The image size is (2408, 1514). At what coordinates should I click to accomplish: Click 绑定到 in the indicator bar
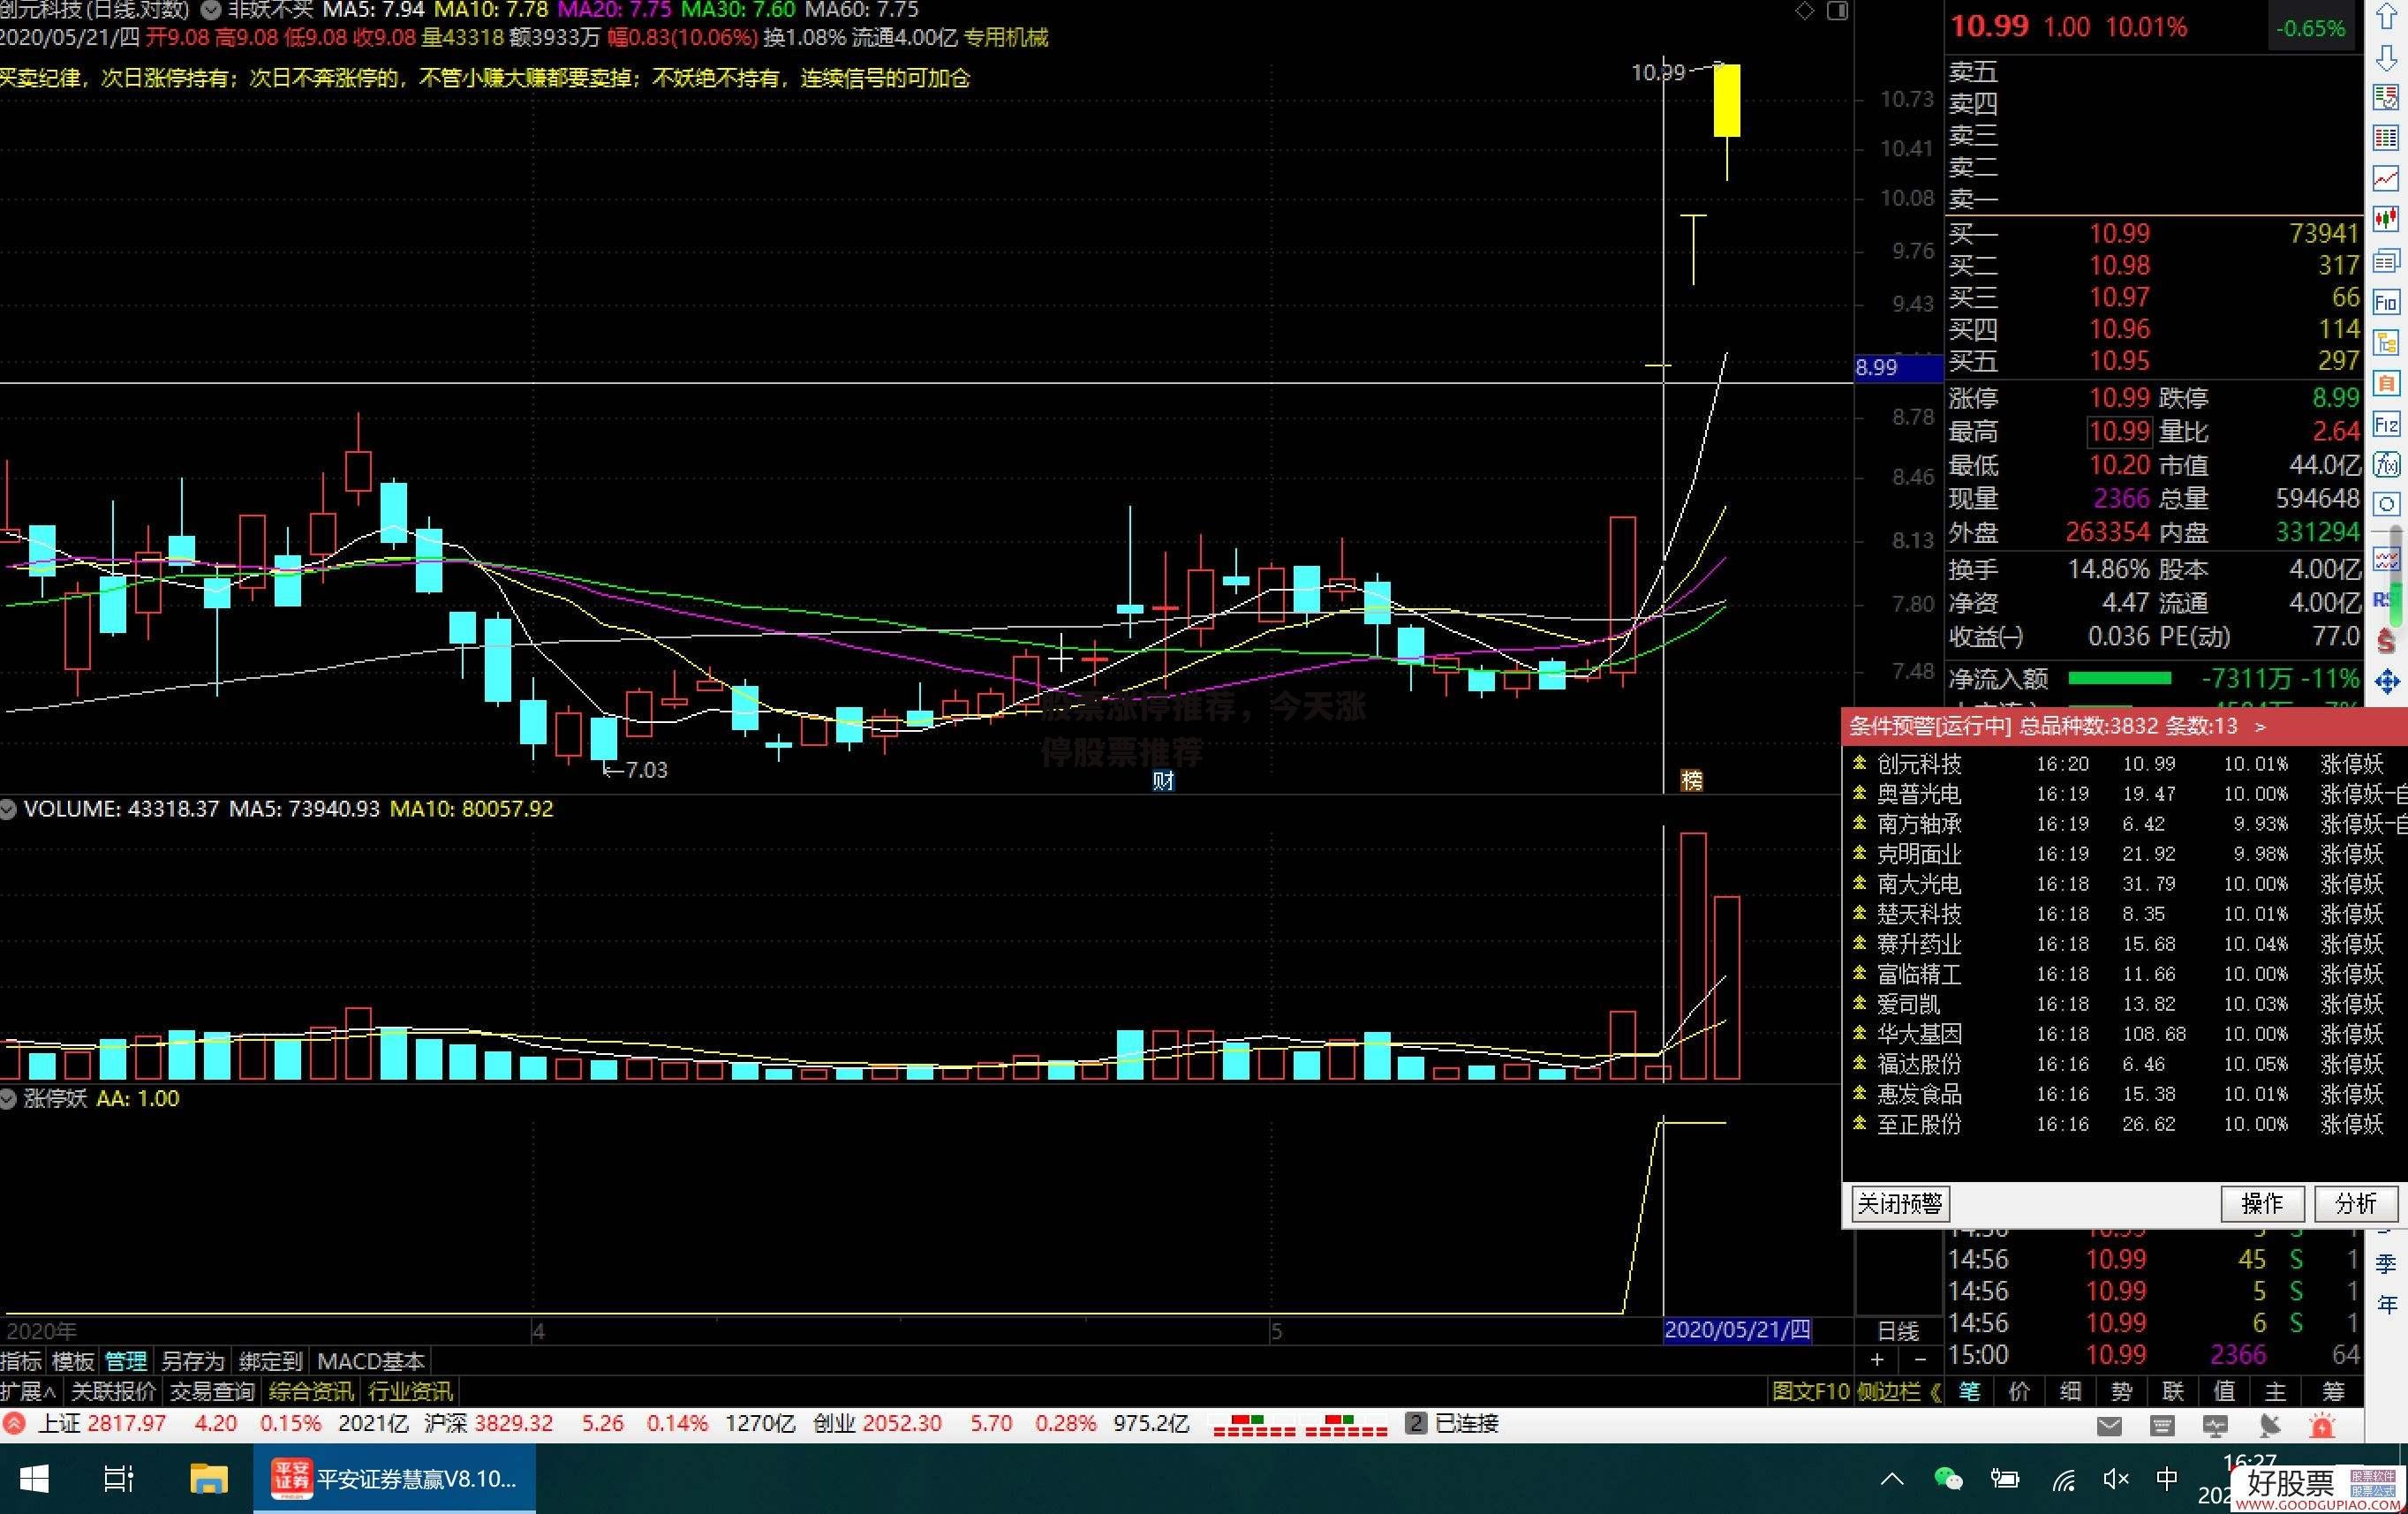tap(270, 1361)
